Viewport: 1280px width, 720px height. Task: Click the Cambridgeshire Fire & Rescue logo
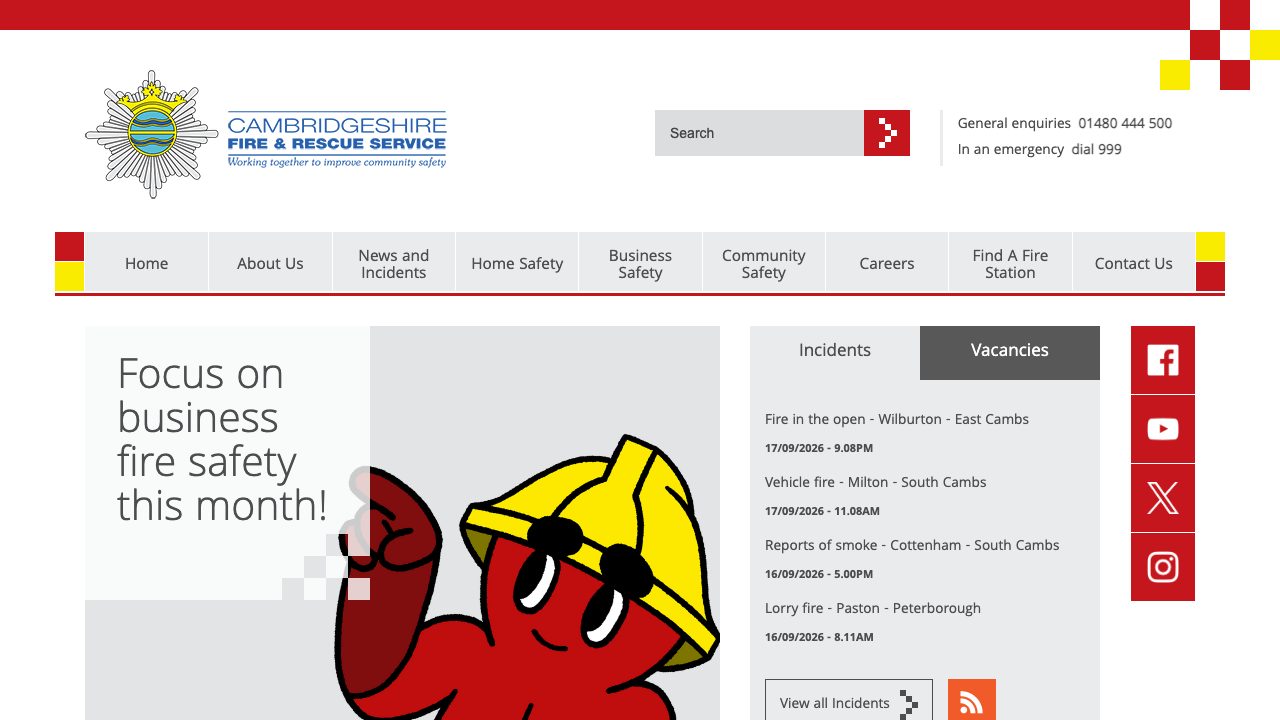tap(266, 134)
